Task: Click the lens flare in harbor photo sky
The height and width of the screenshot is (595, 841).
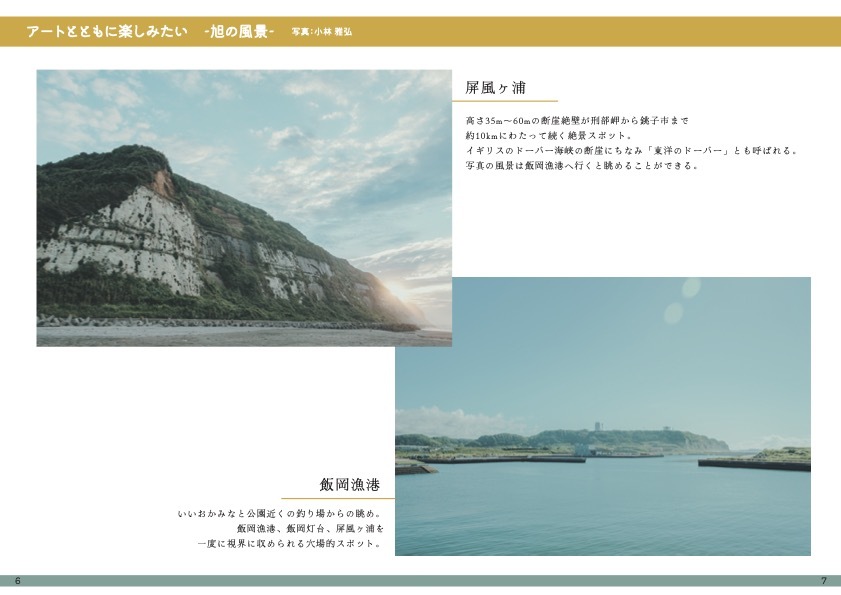Action: click(x=690, y=288)
